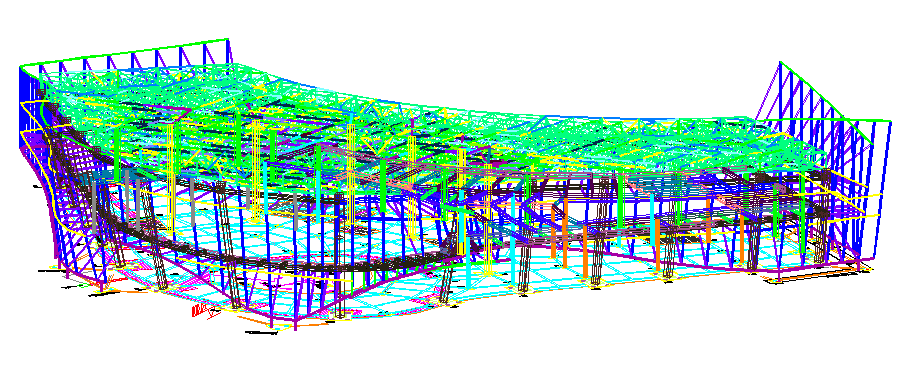Click the yellow horizontal line on right wall
910x367 pixels.
point(847,214)
